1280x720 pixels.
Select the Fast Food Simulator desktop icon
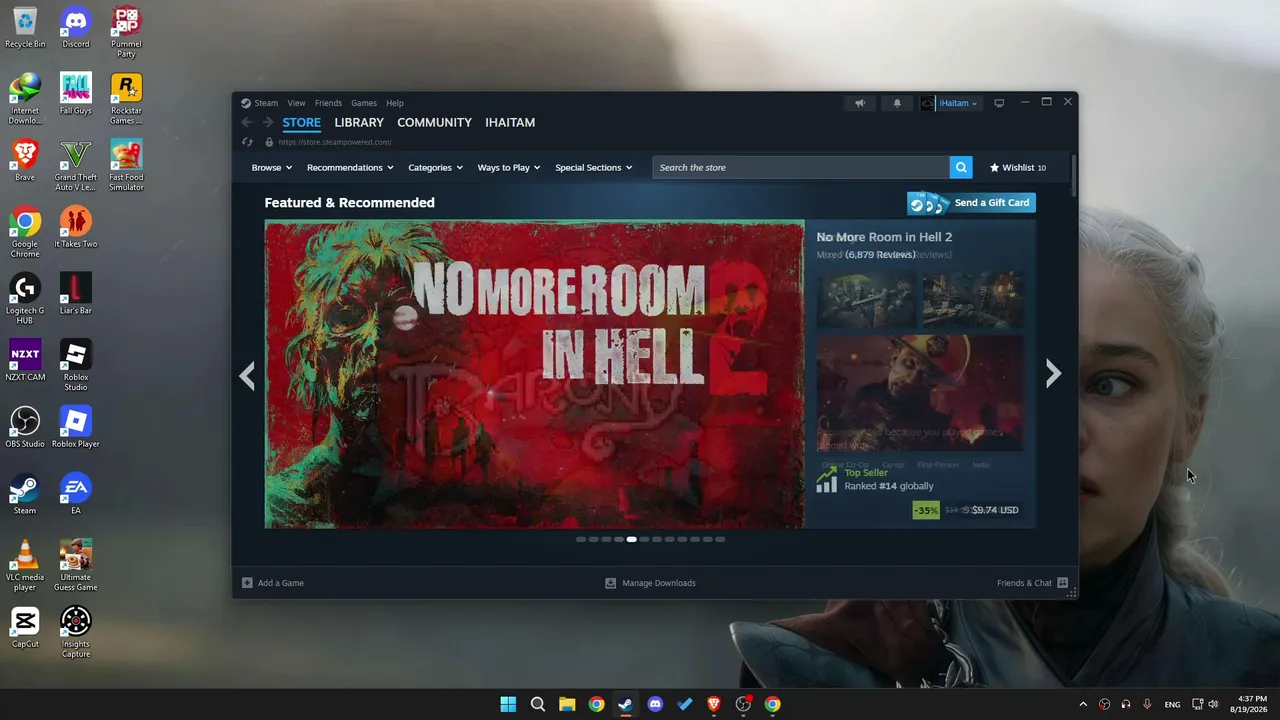click(126, 166)
